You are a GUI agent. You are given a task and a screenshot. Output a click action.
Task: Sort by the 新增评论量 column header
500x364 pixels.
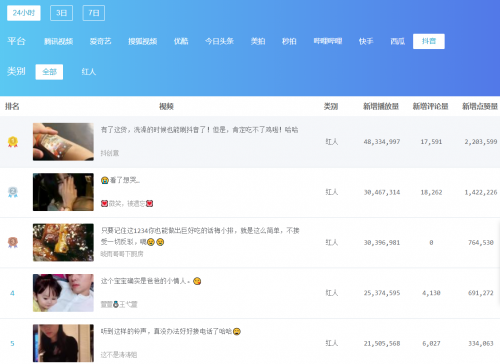[x=430, y=106]
